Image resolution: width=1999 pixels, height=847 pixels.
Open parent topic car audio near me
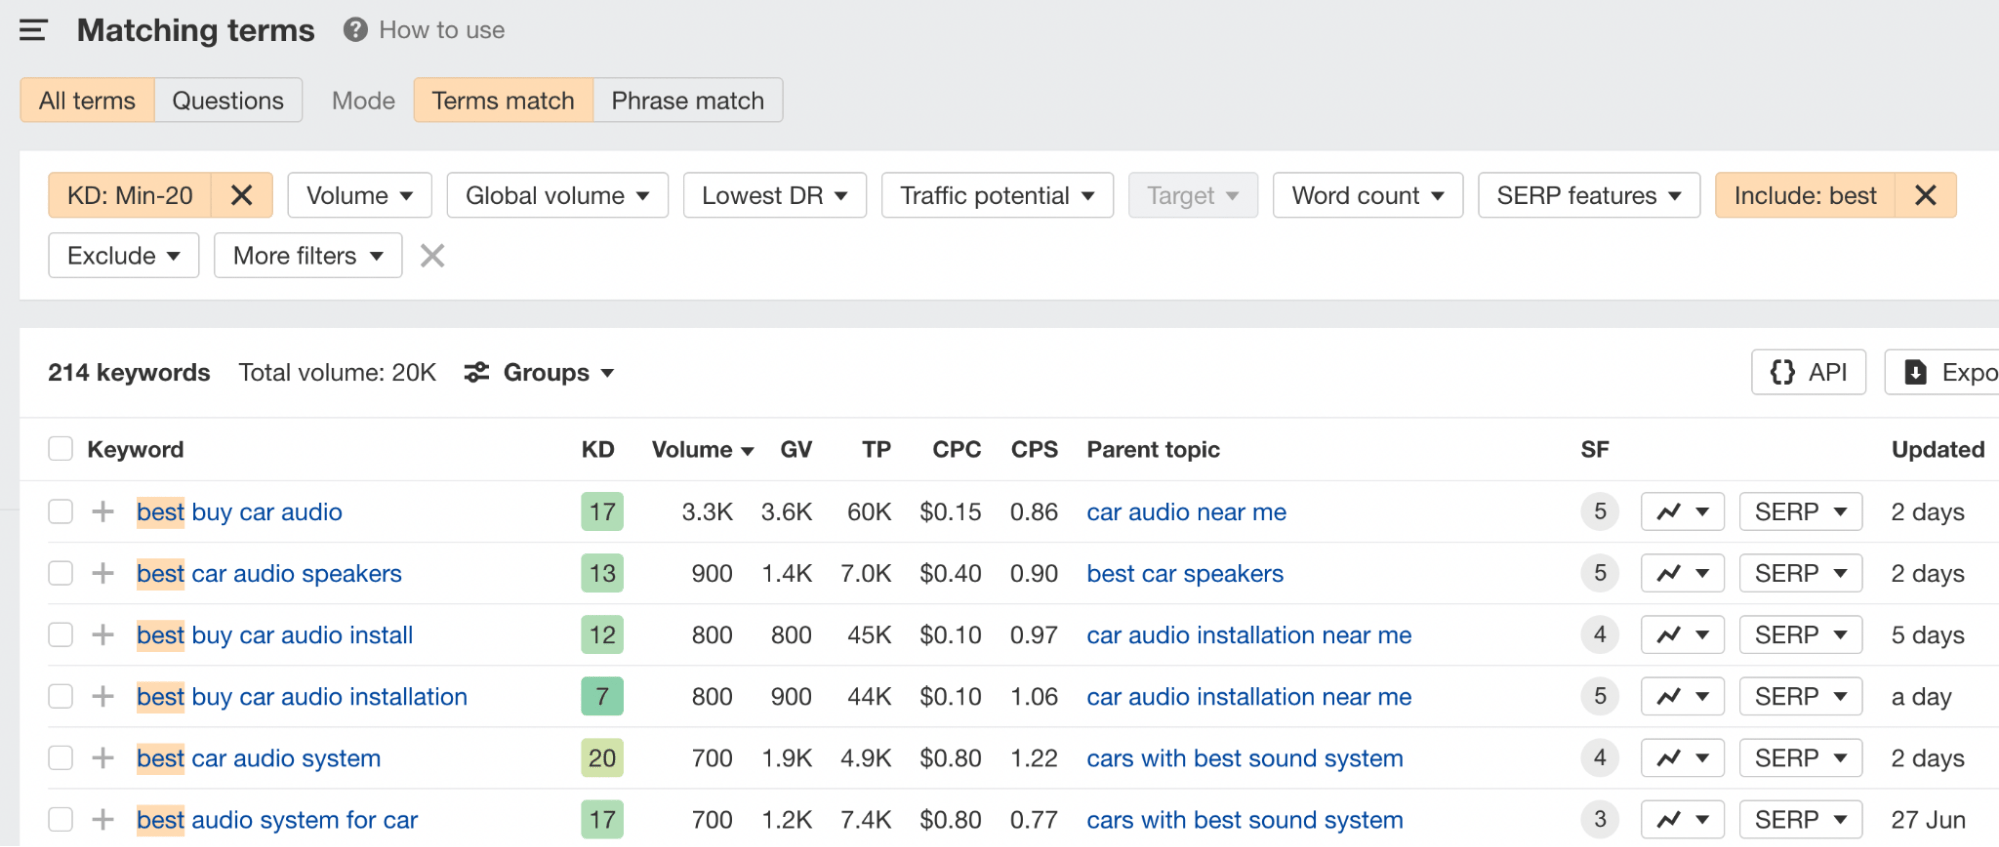click(1186, 512)
